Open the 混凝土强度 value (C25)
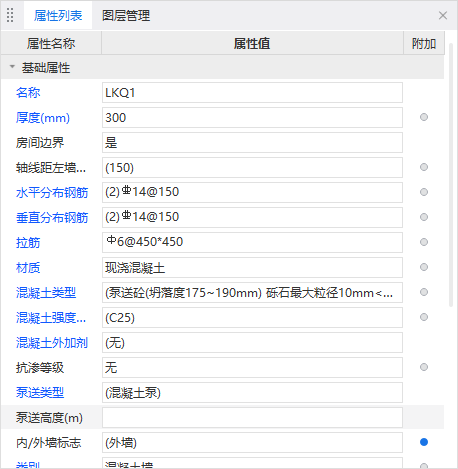458x469 pixels. (252, 318)
